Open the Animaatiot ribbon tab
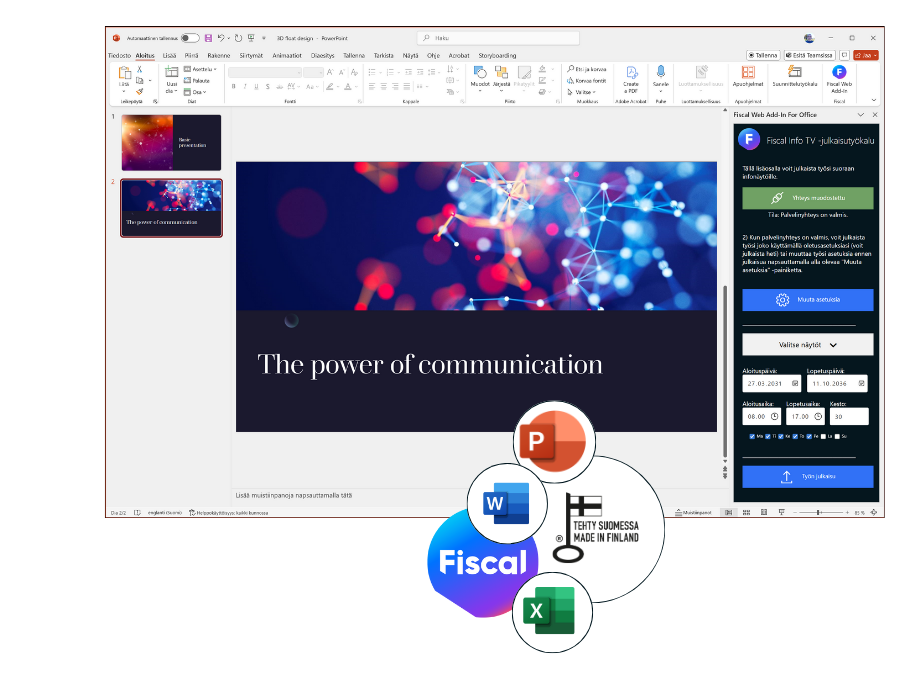Viewport: 920px width, 680px height. [x=287, y=56]
